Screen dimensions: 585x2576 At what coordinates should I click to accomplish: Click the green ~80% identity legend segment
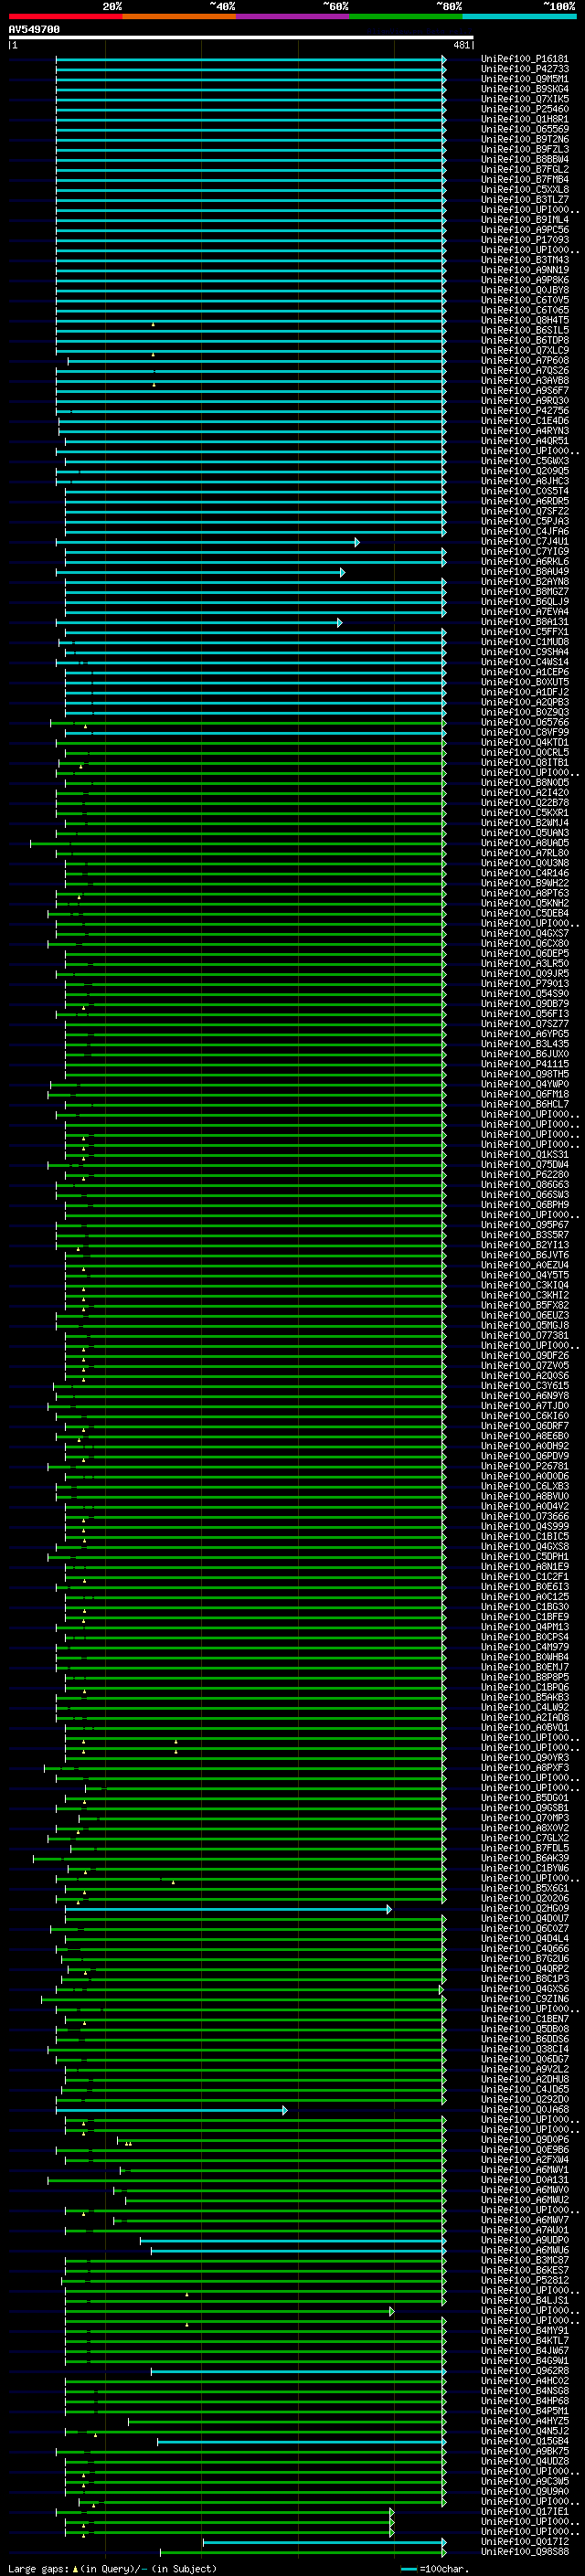406,17
